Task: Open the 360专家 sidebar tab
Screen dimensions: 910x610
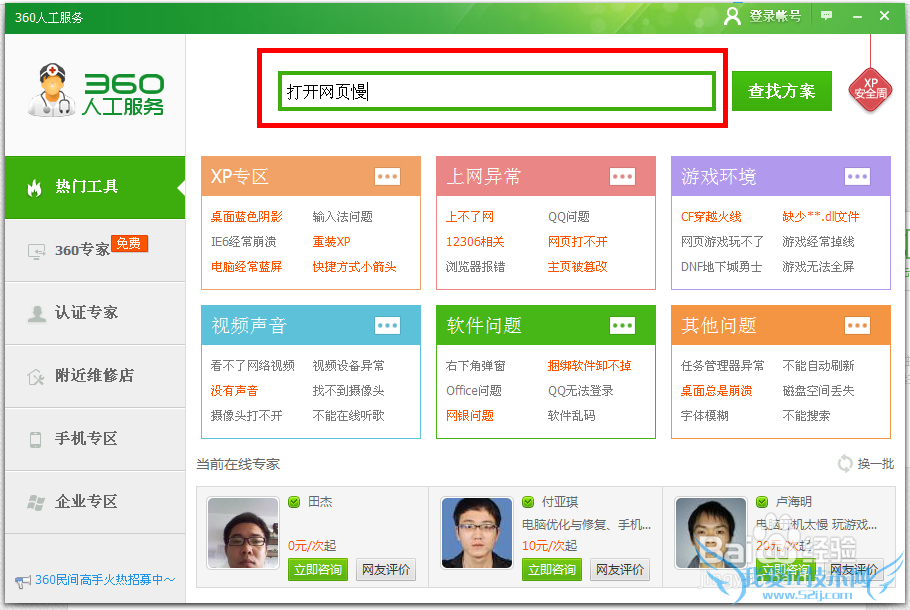Action: point(95,250)
